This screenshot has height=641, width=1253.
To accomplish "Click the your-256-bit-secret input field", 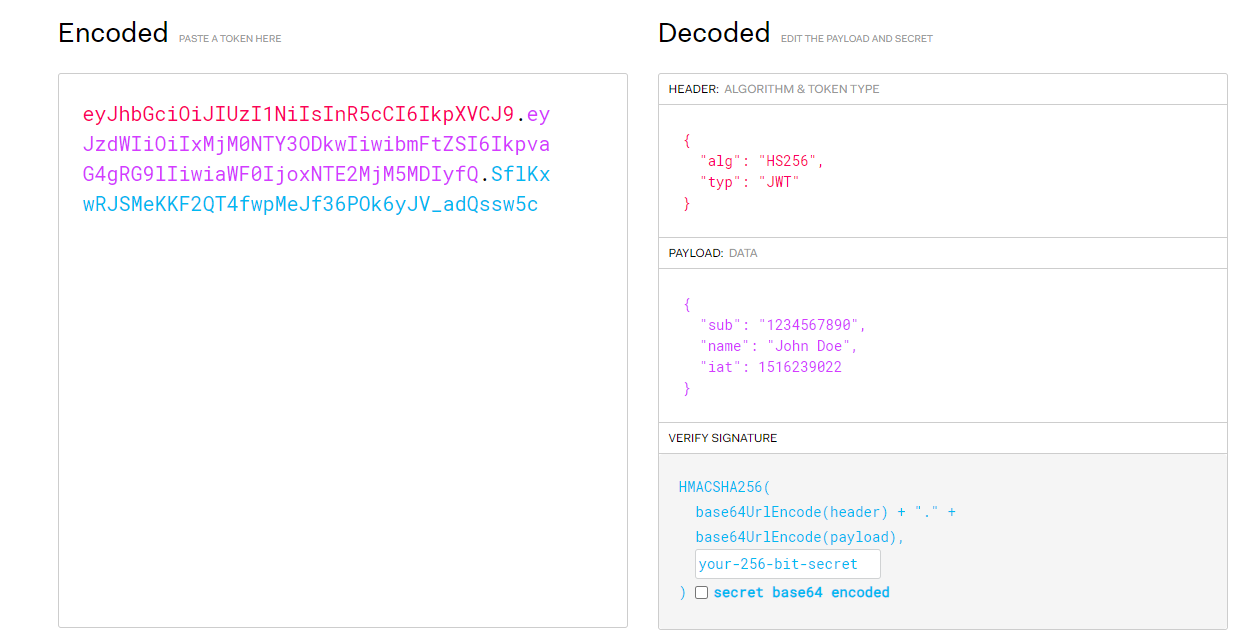I will (x=788, y=563).
